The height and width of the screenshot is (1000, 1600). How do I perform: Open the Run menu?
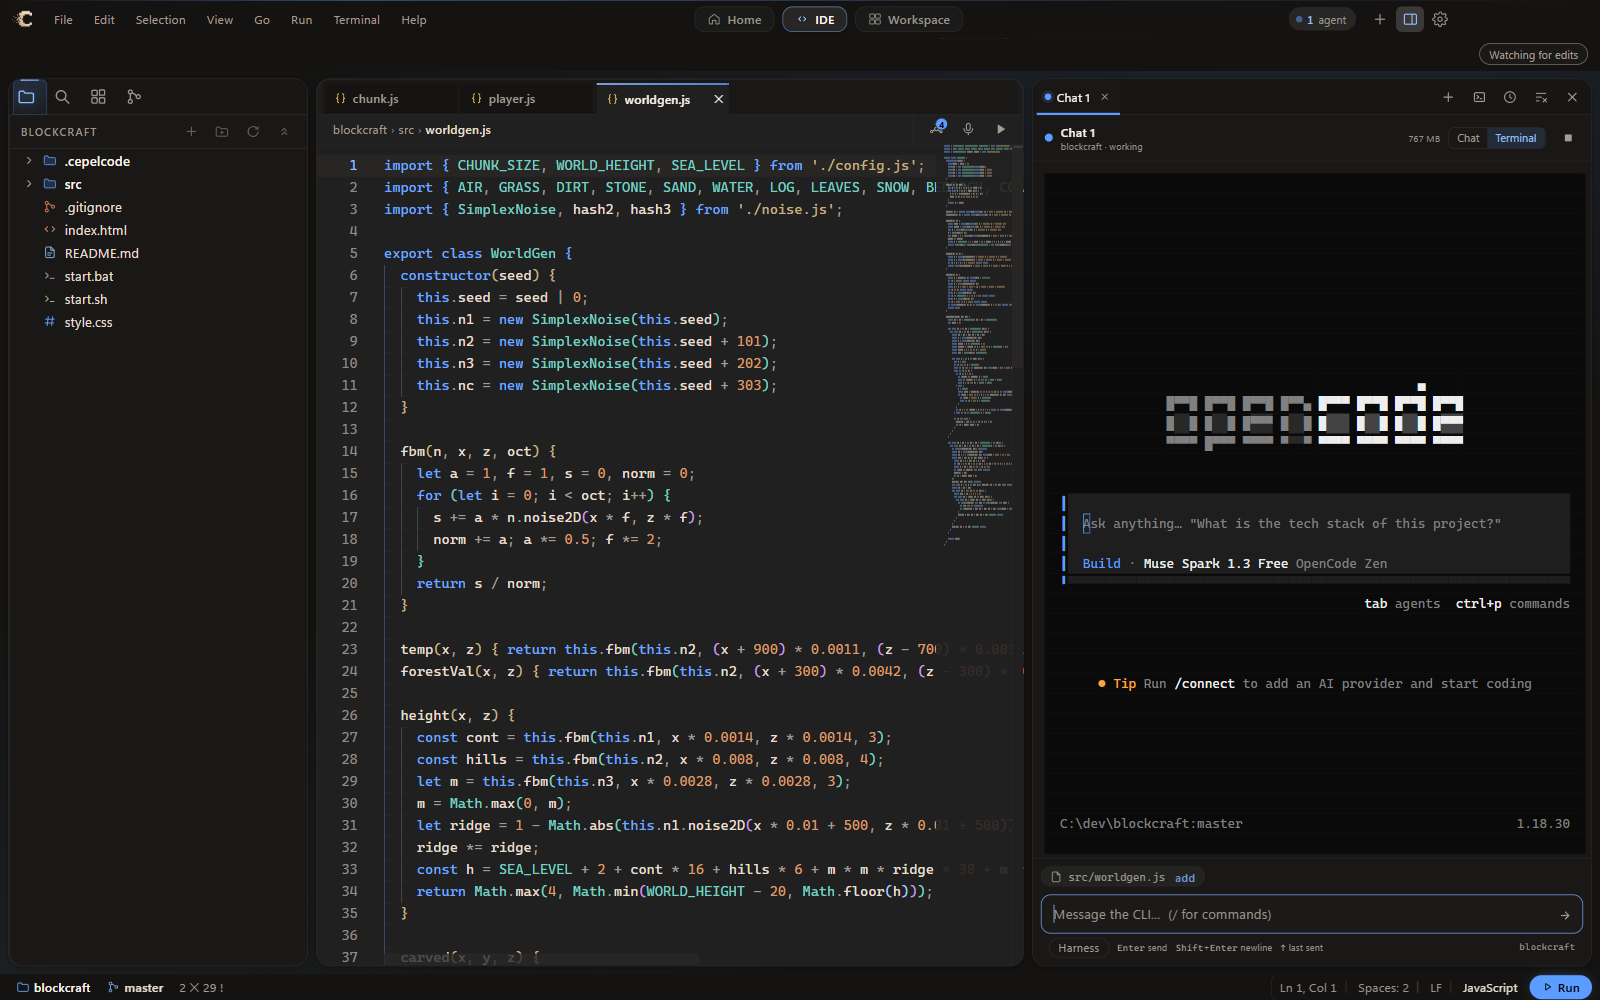301,20
